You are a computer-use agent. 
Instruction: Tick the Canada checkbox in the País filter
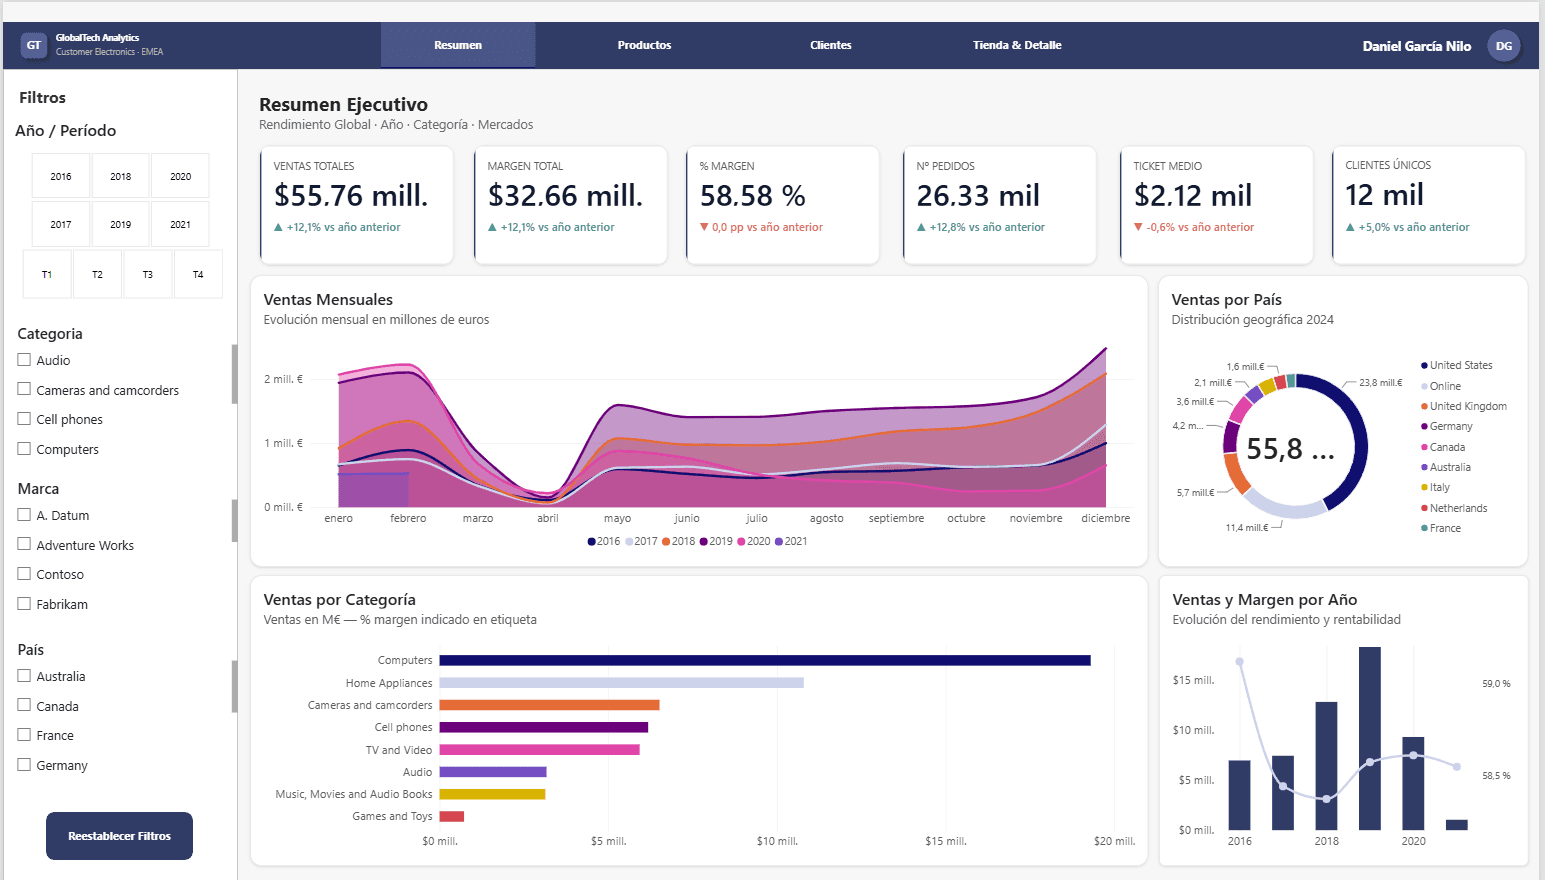pos(24,706)
